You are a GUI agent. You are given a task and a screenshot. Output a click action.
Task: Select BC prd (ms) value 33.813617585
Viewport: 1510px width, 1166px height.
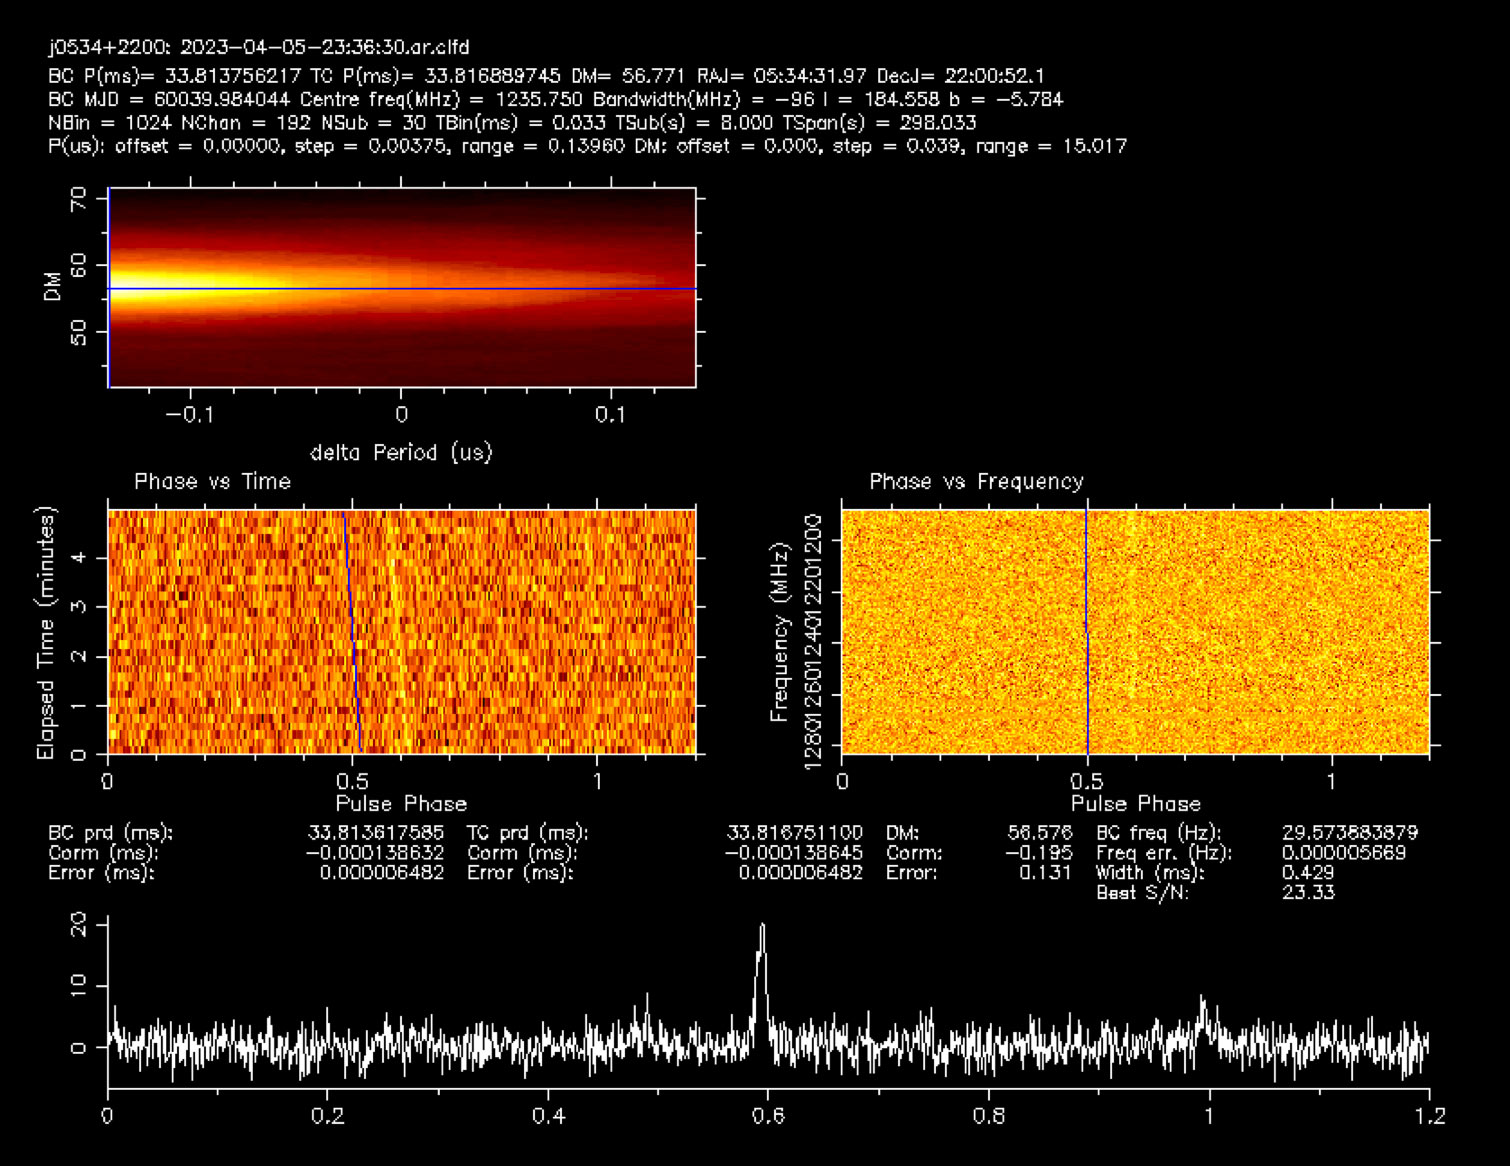click(x=376, y=833)
